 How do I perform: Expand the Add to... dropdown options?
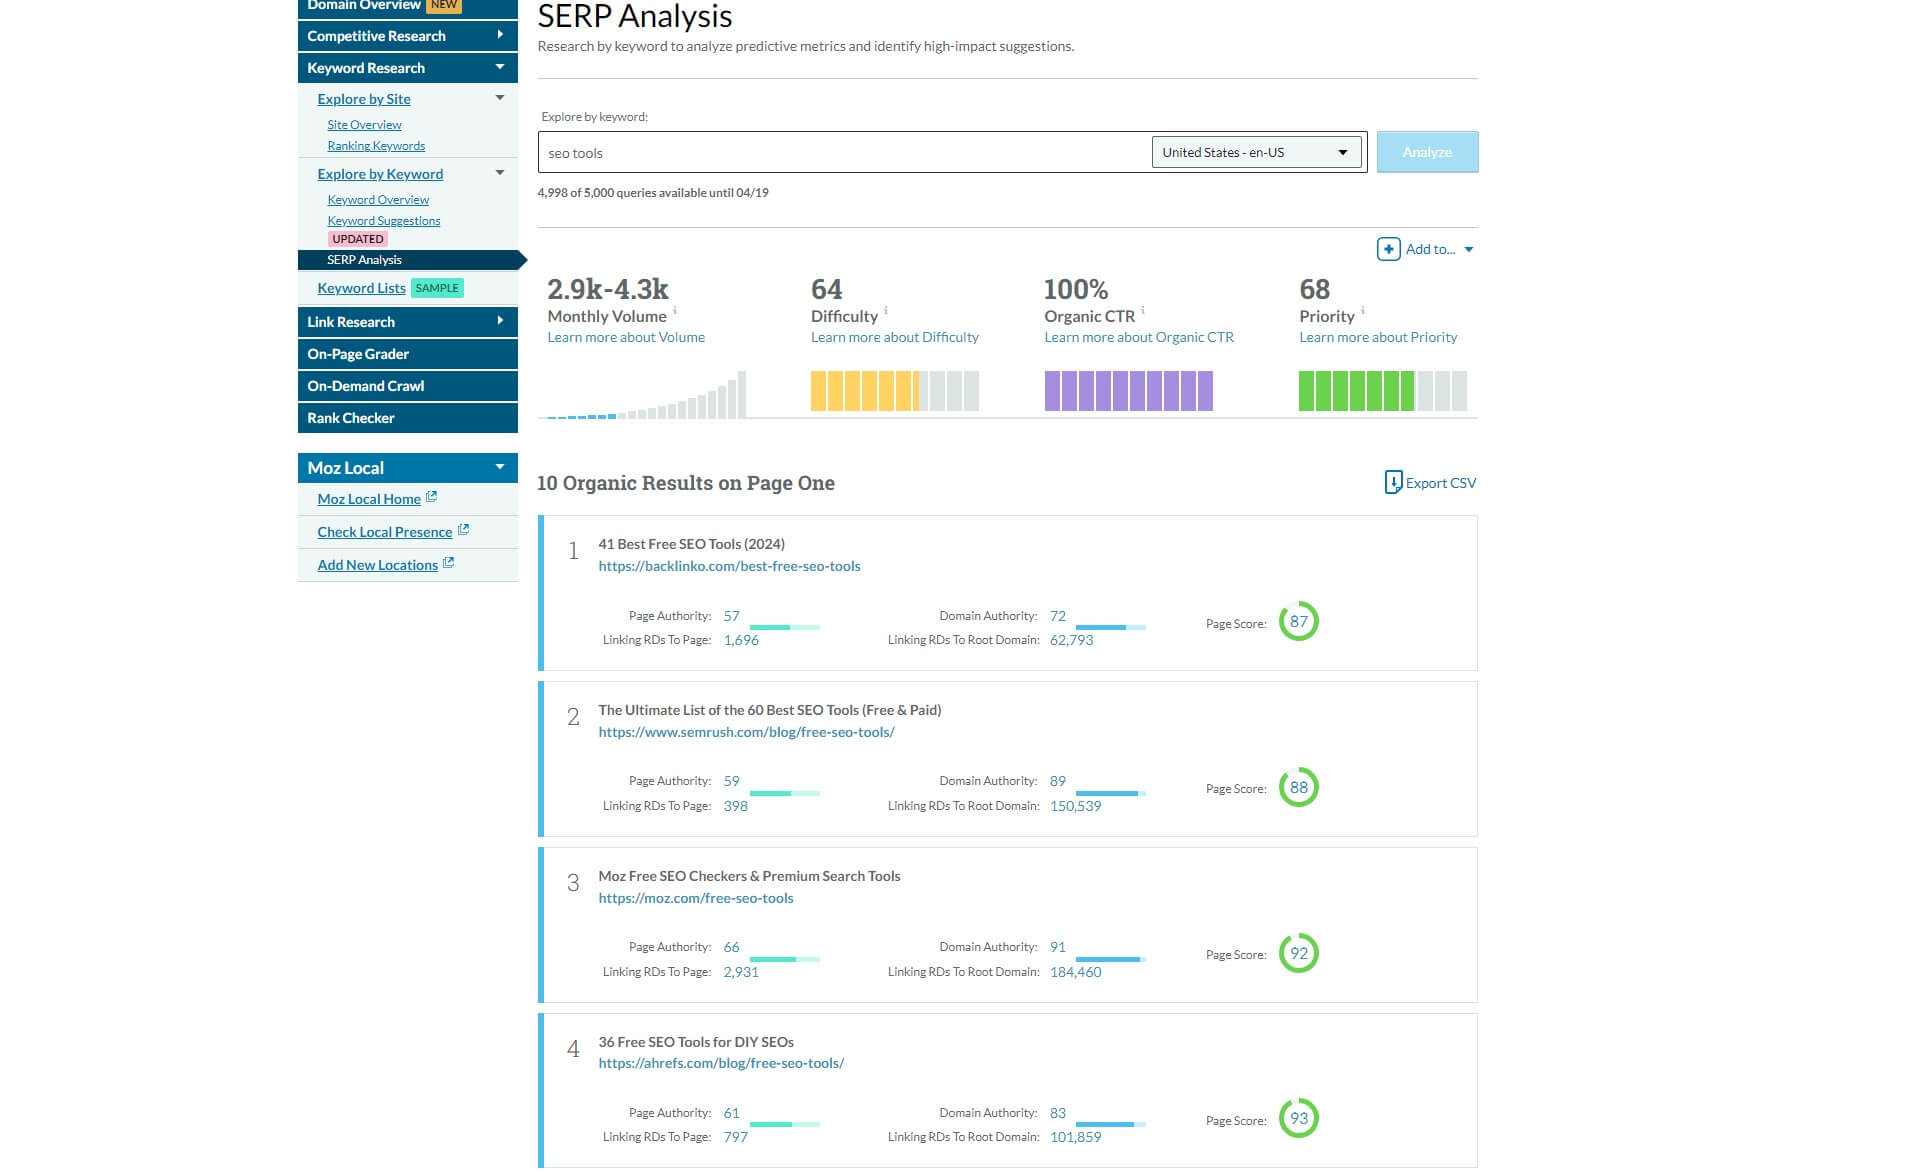tap(1469, 249)
